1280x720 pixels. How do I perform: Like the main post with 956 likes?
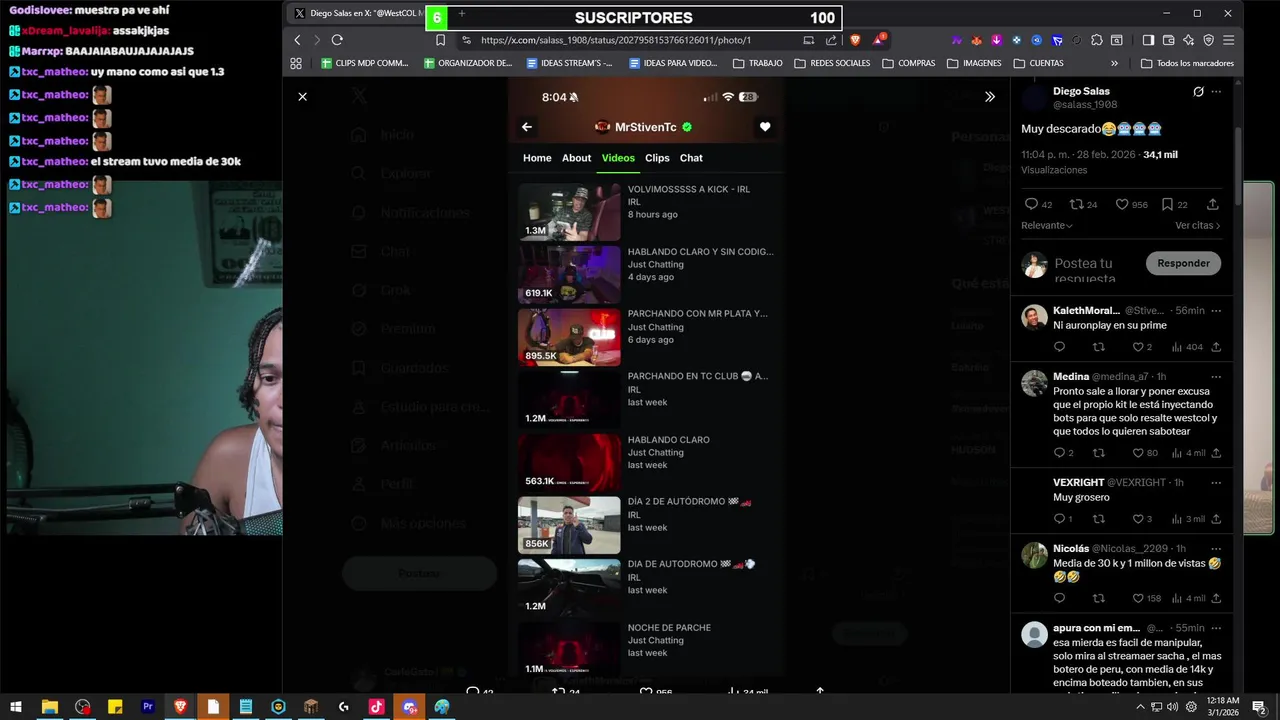1122,204
